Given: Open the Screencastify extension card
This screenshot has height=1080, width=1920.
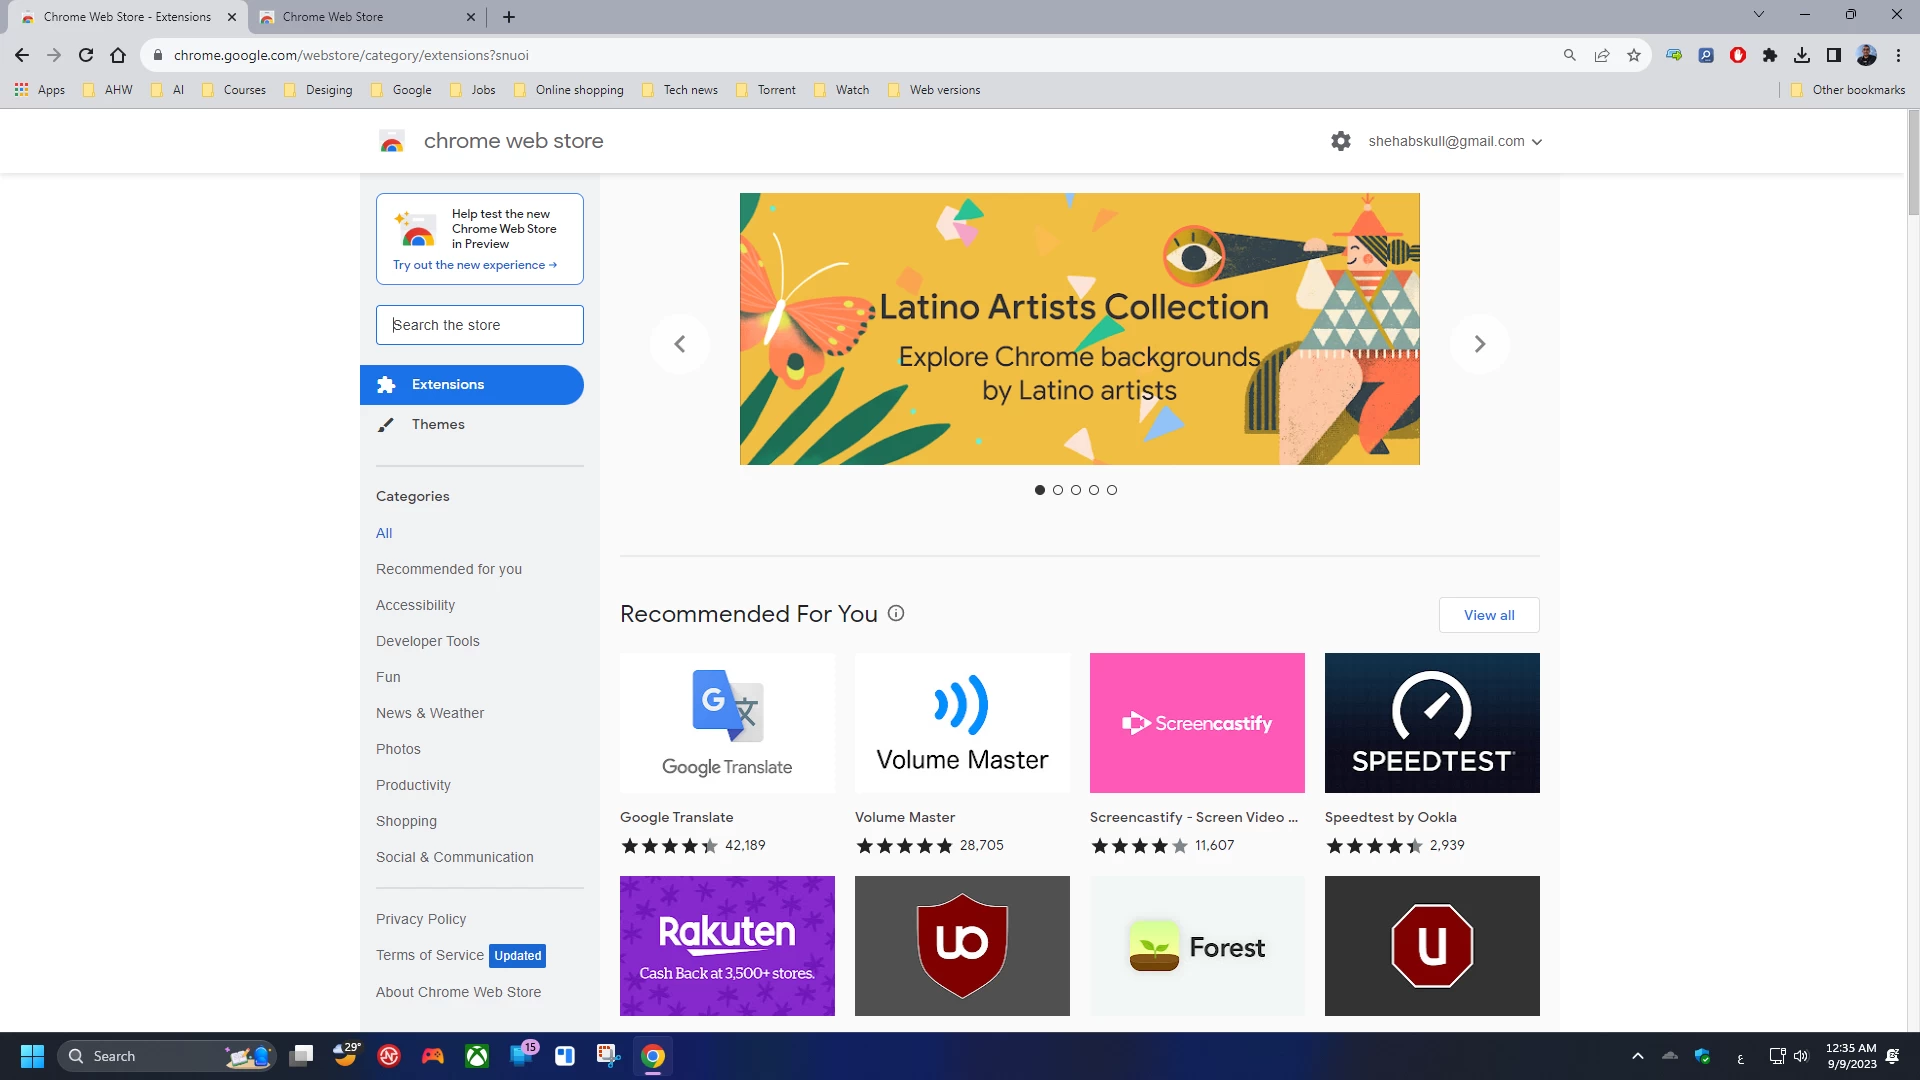Looking at the screenshot, I should tap(1197, 755).
